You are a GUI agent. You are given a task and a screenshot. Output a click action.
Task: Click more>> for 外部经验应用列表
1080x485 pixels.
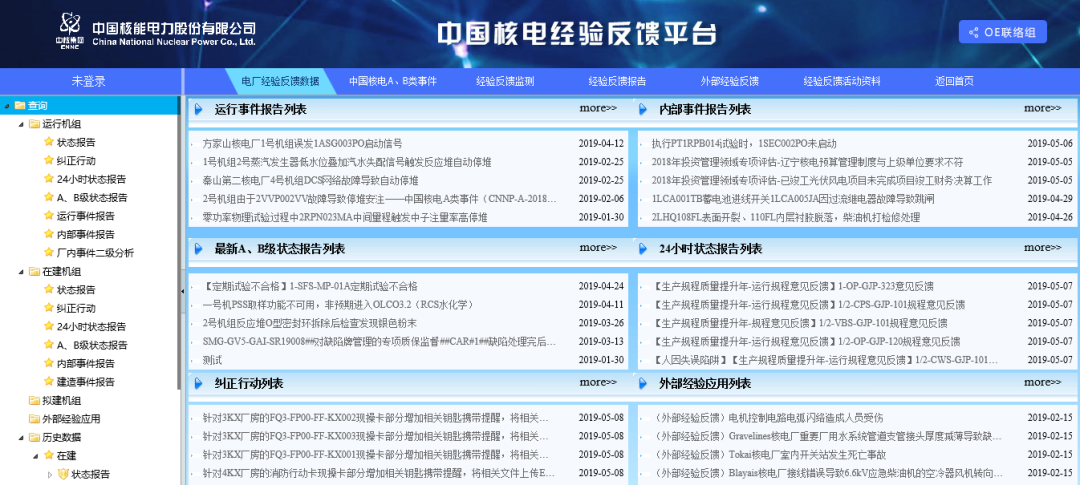pyautogui.click(x=1043, y=382)
